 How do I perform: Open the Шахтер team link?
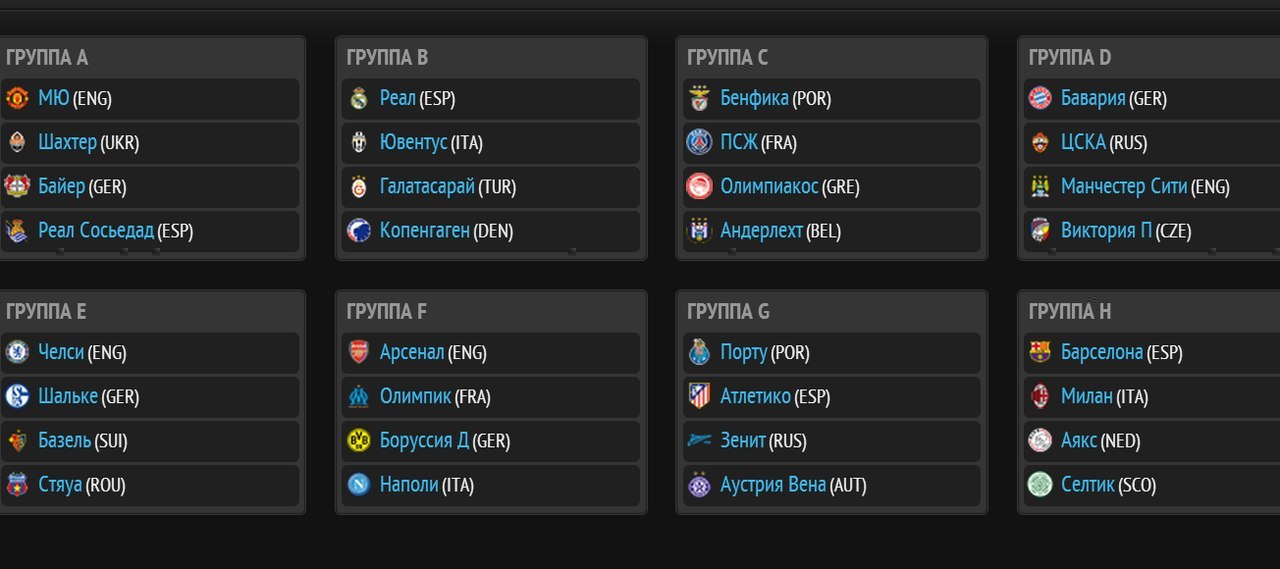(67, 142)
